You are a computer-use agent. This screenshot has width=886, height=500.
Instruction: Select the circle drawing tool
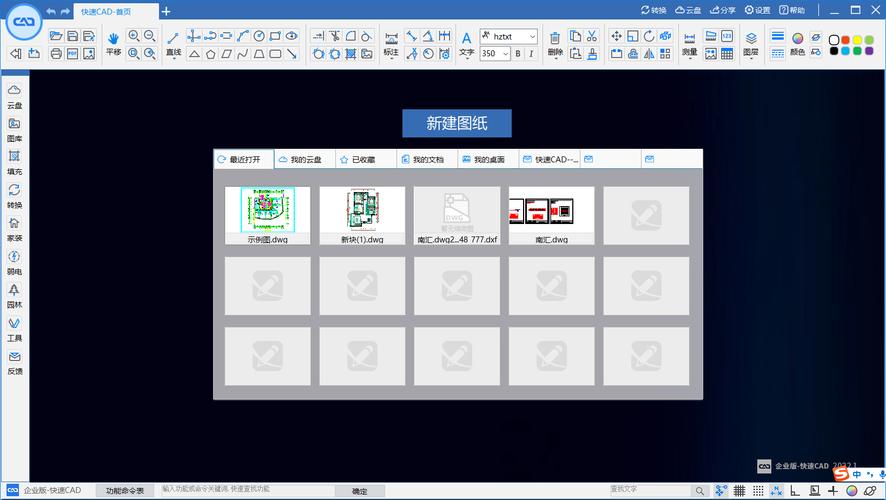click(259, 36)
